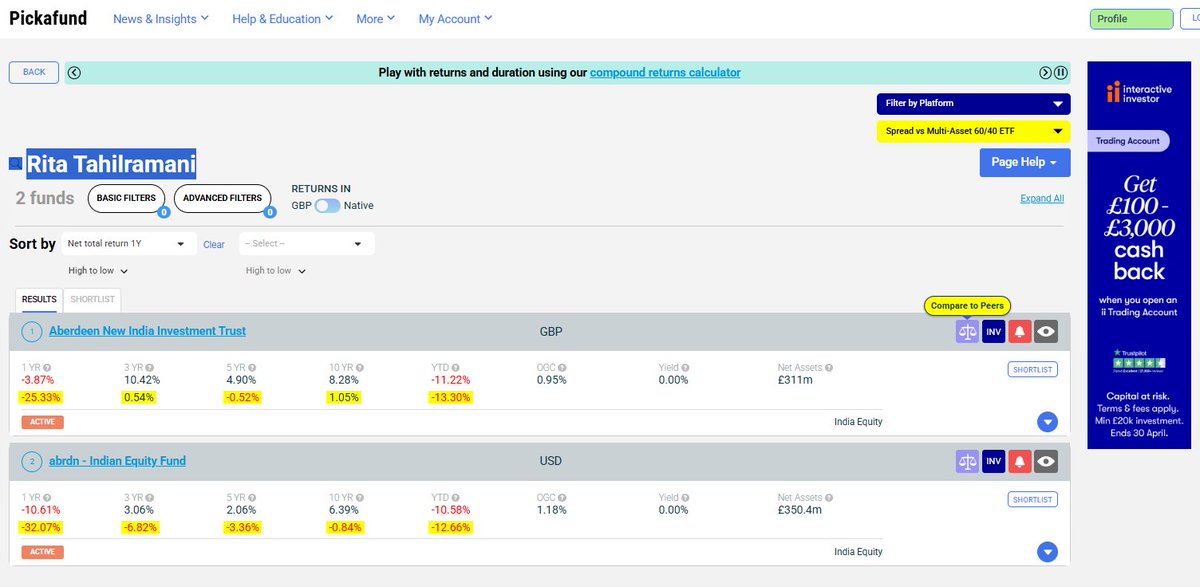Open Aberdeen New India Investment Trust link
Viewport: 1200px width, 587px height.
(x=147, y=331)
